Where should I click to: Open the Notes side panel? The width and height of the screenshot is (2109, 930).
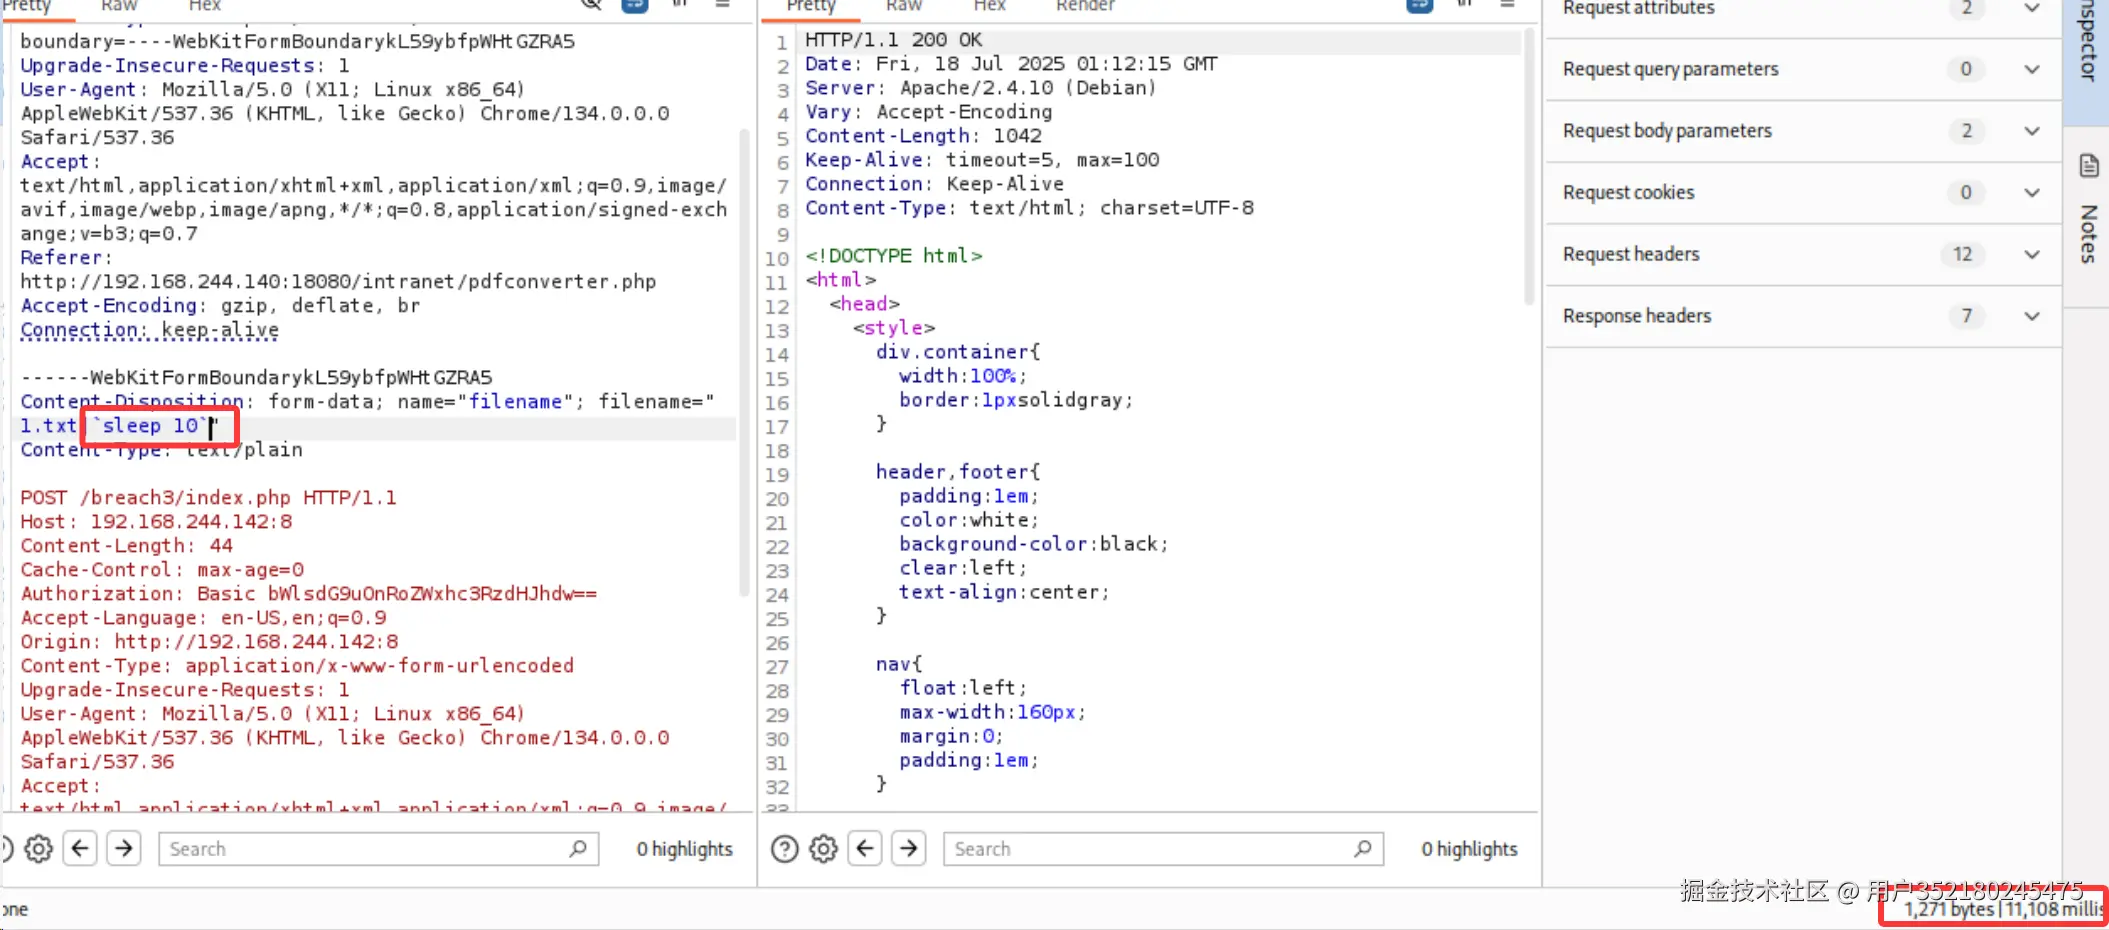click(2088, 210)
